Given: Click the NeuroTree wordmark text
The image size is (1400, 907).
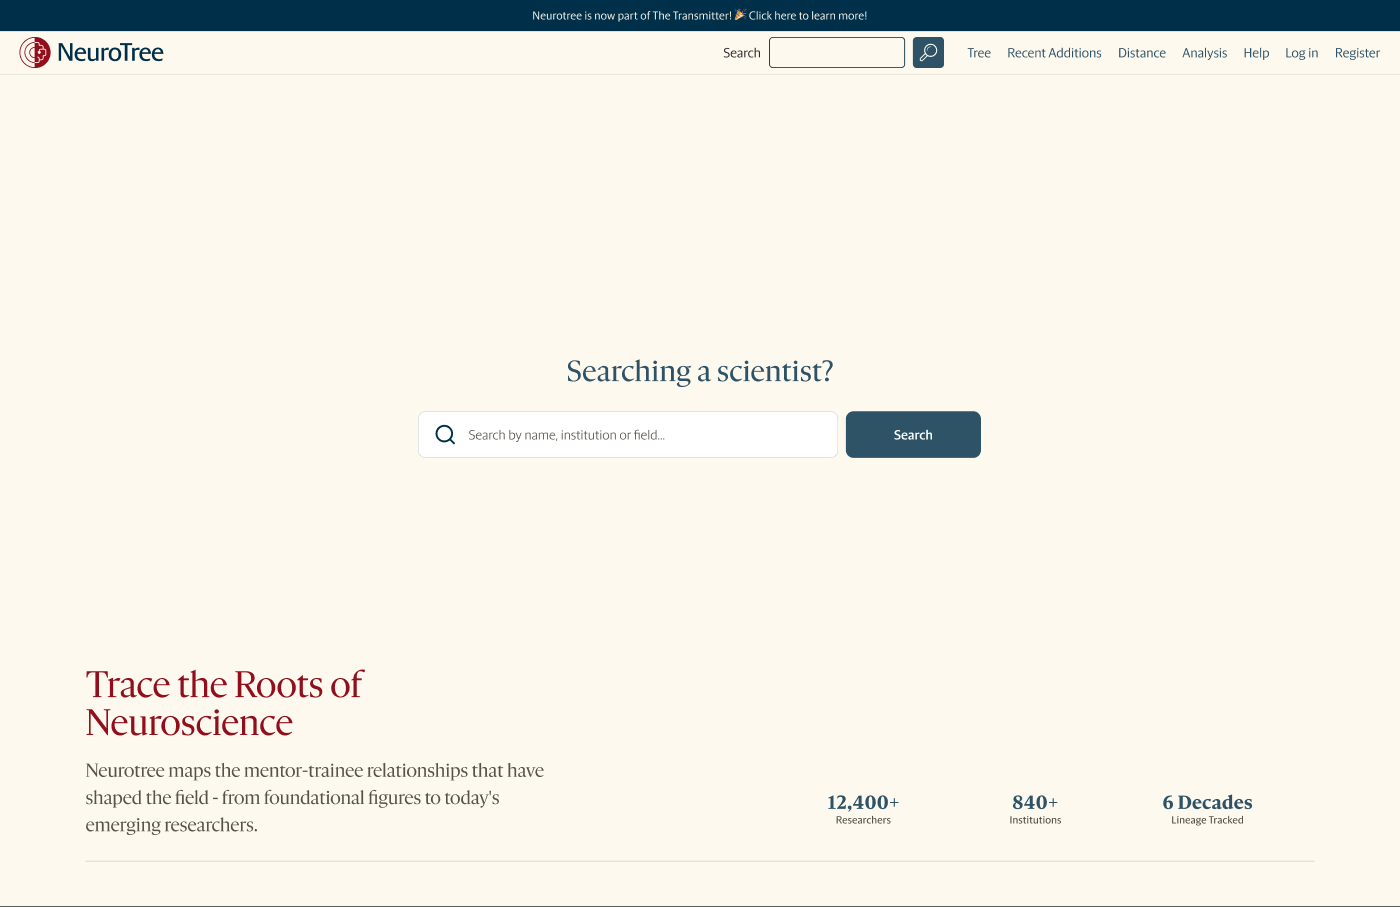Looking at the screenshot, I should 110,52.
